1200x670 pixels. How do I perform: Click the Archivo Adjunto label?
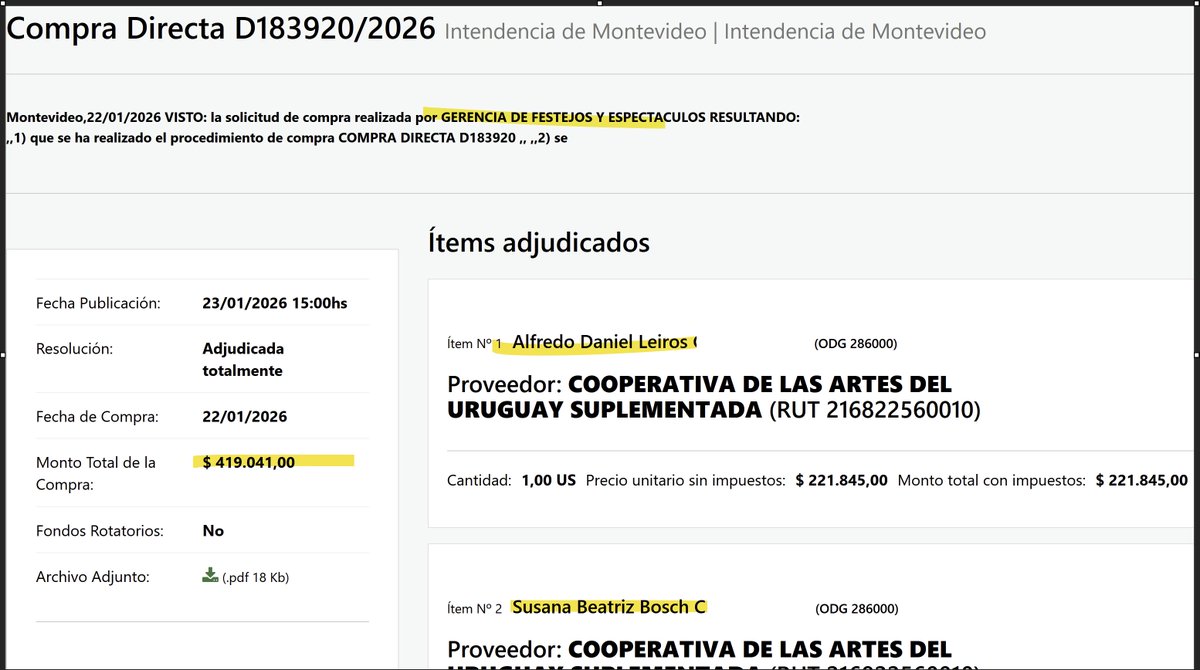click(x=93, y=576)
